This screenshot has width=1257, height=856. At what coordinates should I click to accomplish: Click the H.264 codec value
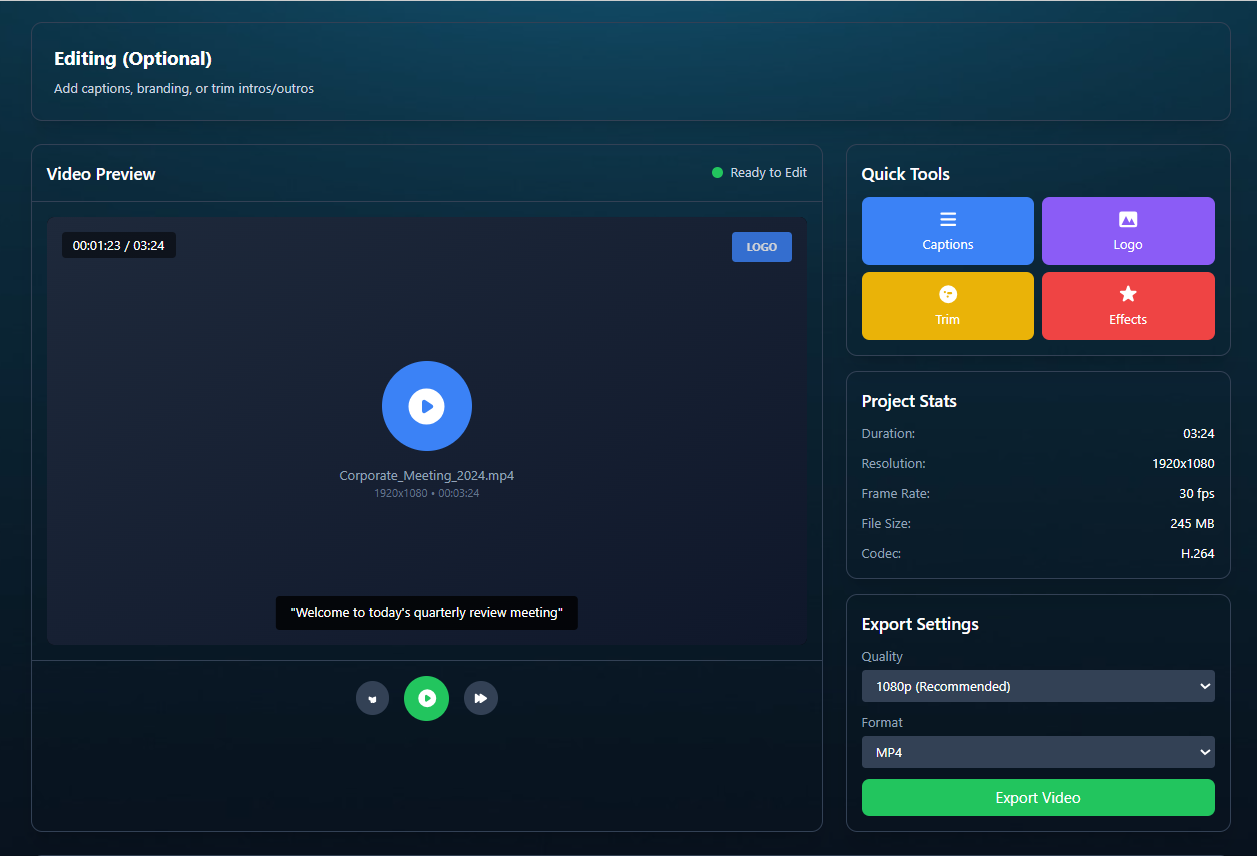point(1197,554)
